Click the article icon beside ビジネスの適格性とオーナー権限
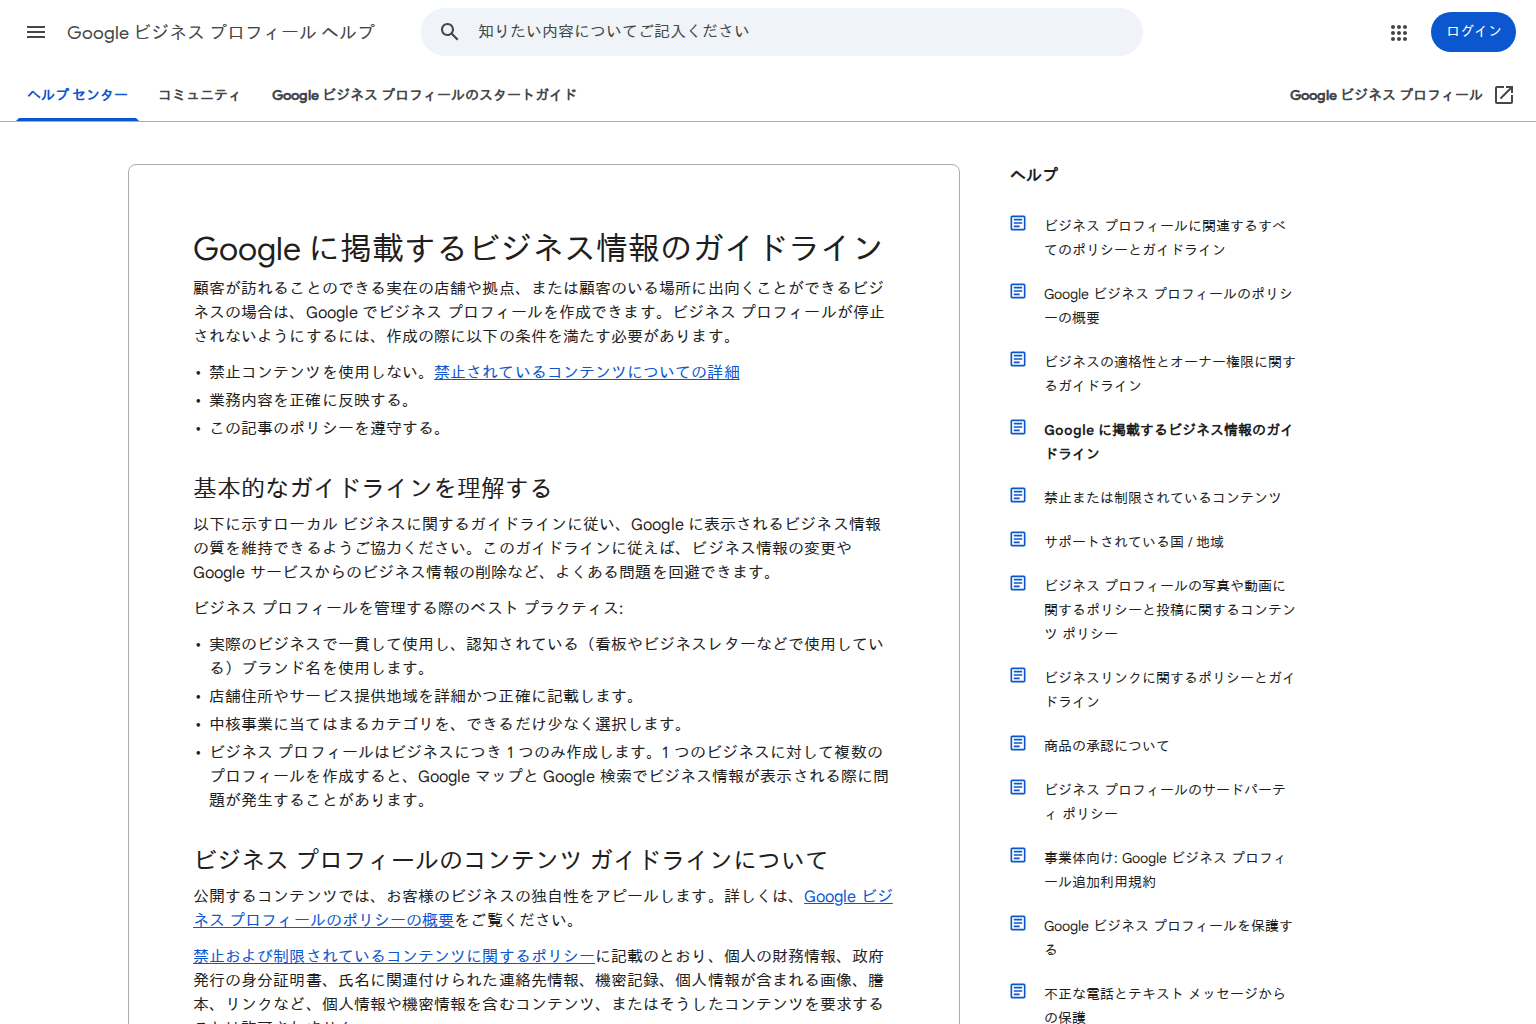Viewport: 1536px width, 1024px height. coord(1018,359)
